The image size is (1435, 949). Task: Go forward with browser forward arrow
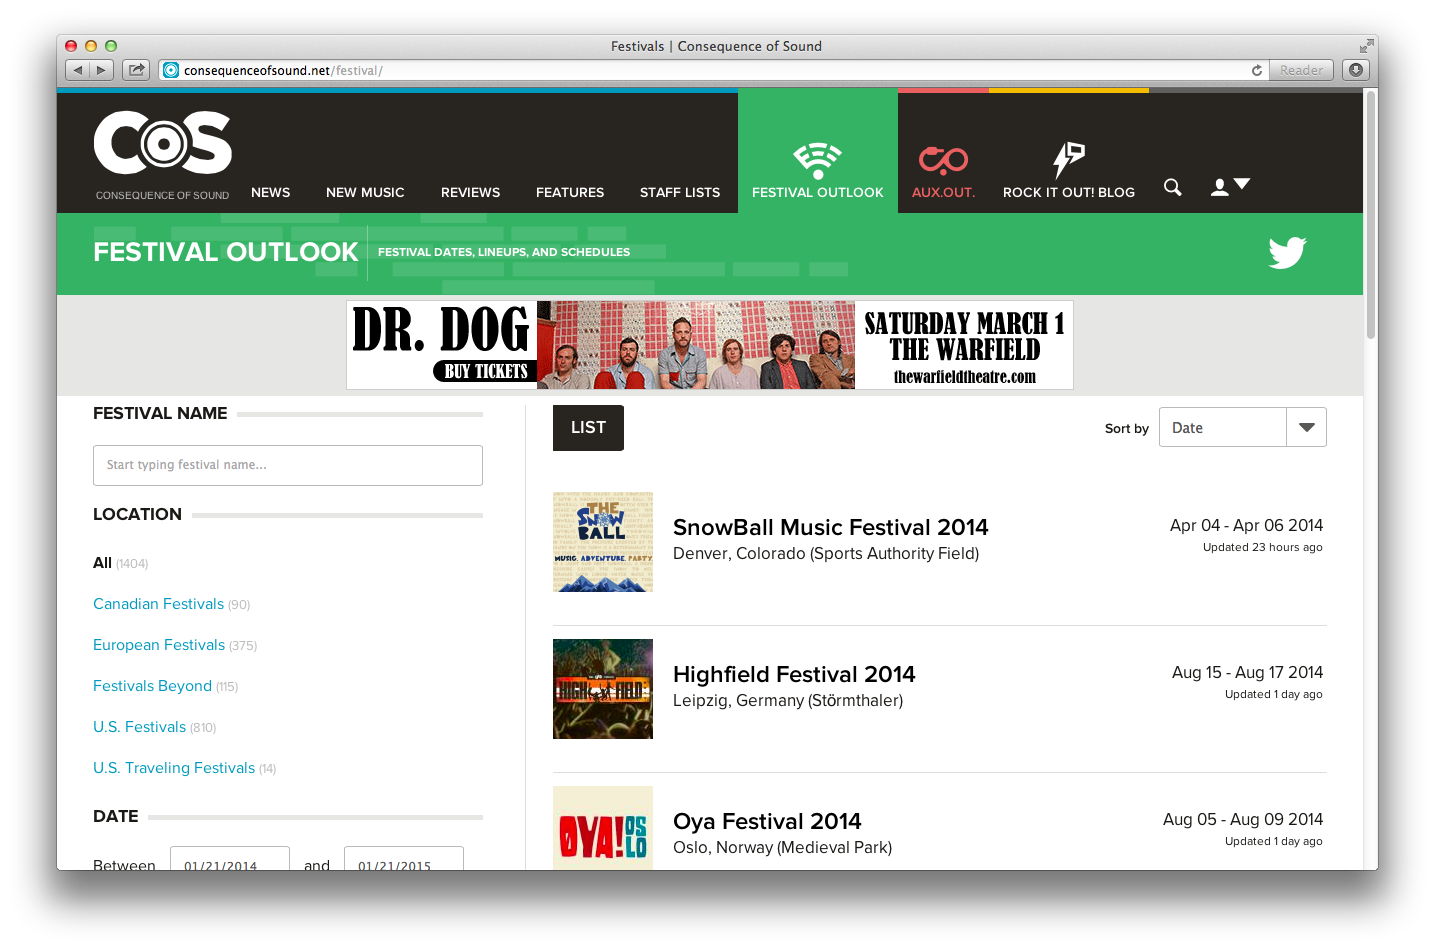click(x=101, y=70)
